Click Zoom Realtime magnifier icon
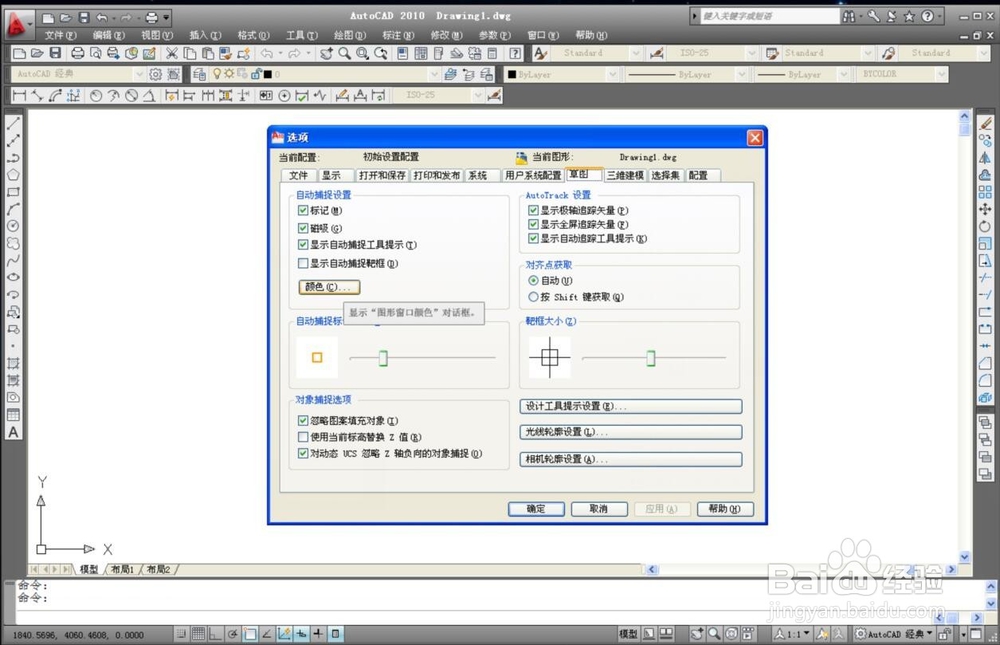 point(344,54)
